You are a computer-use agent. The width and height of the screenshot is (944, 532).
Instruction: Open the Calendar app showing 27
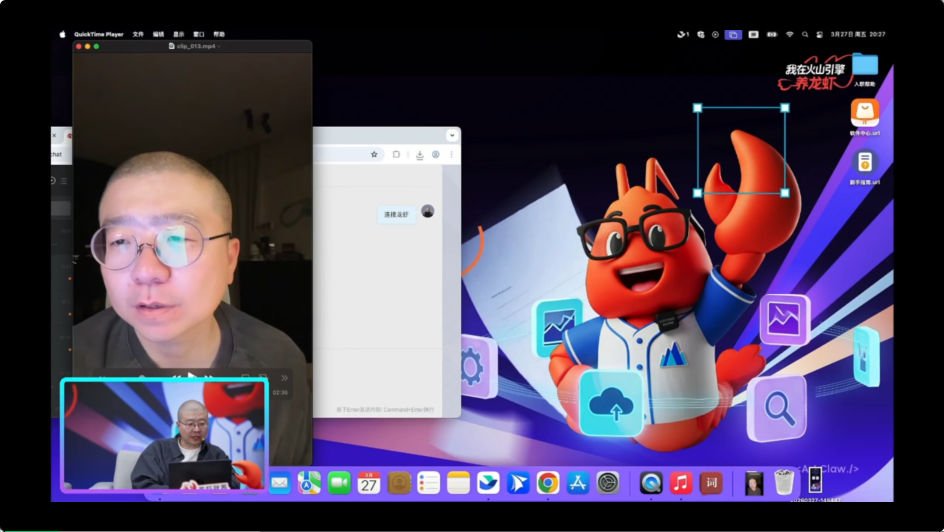[369, 483]
